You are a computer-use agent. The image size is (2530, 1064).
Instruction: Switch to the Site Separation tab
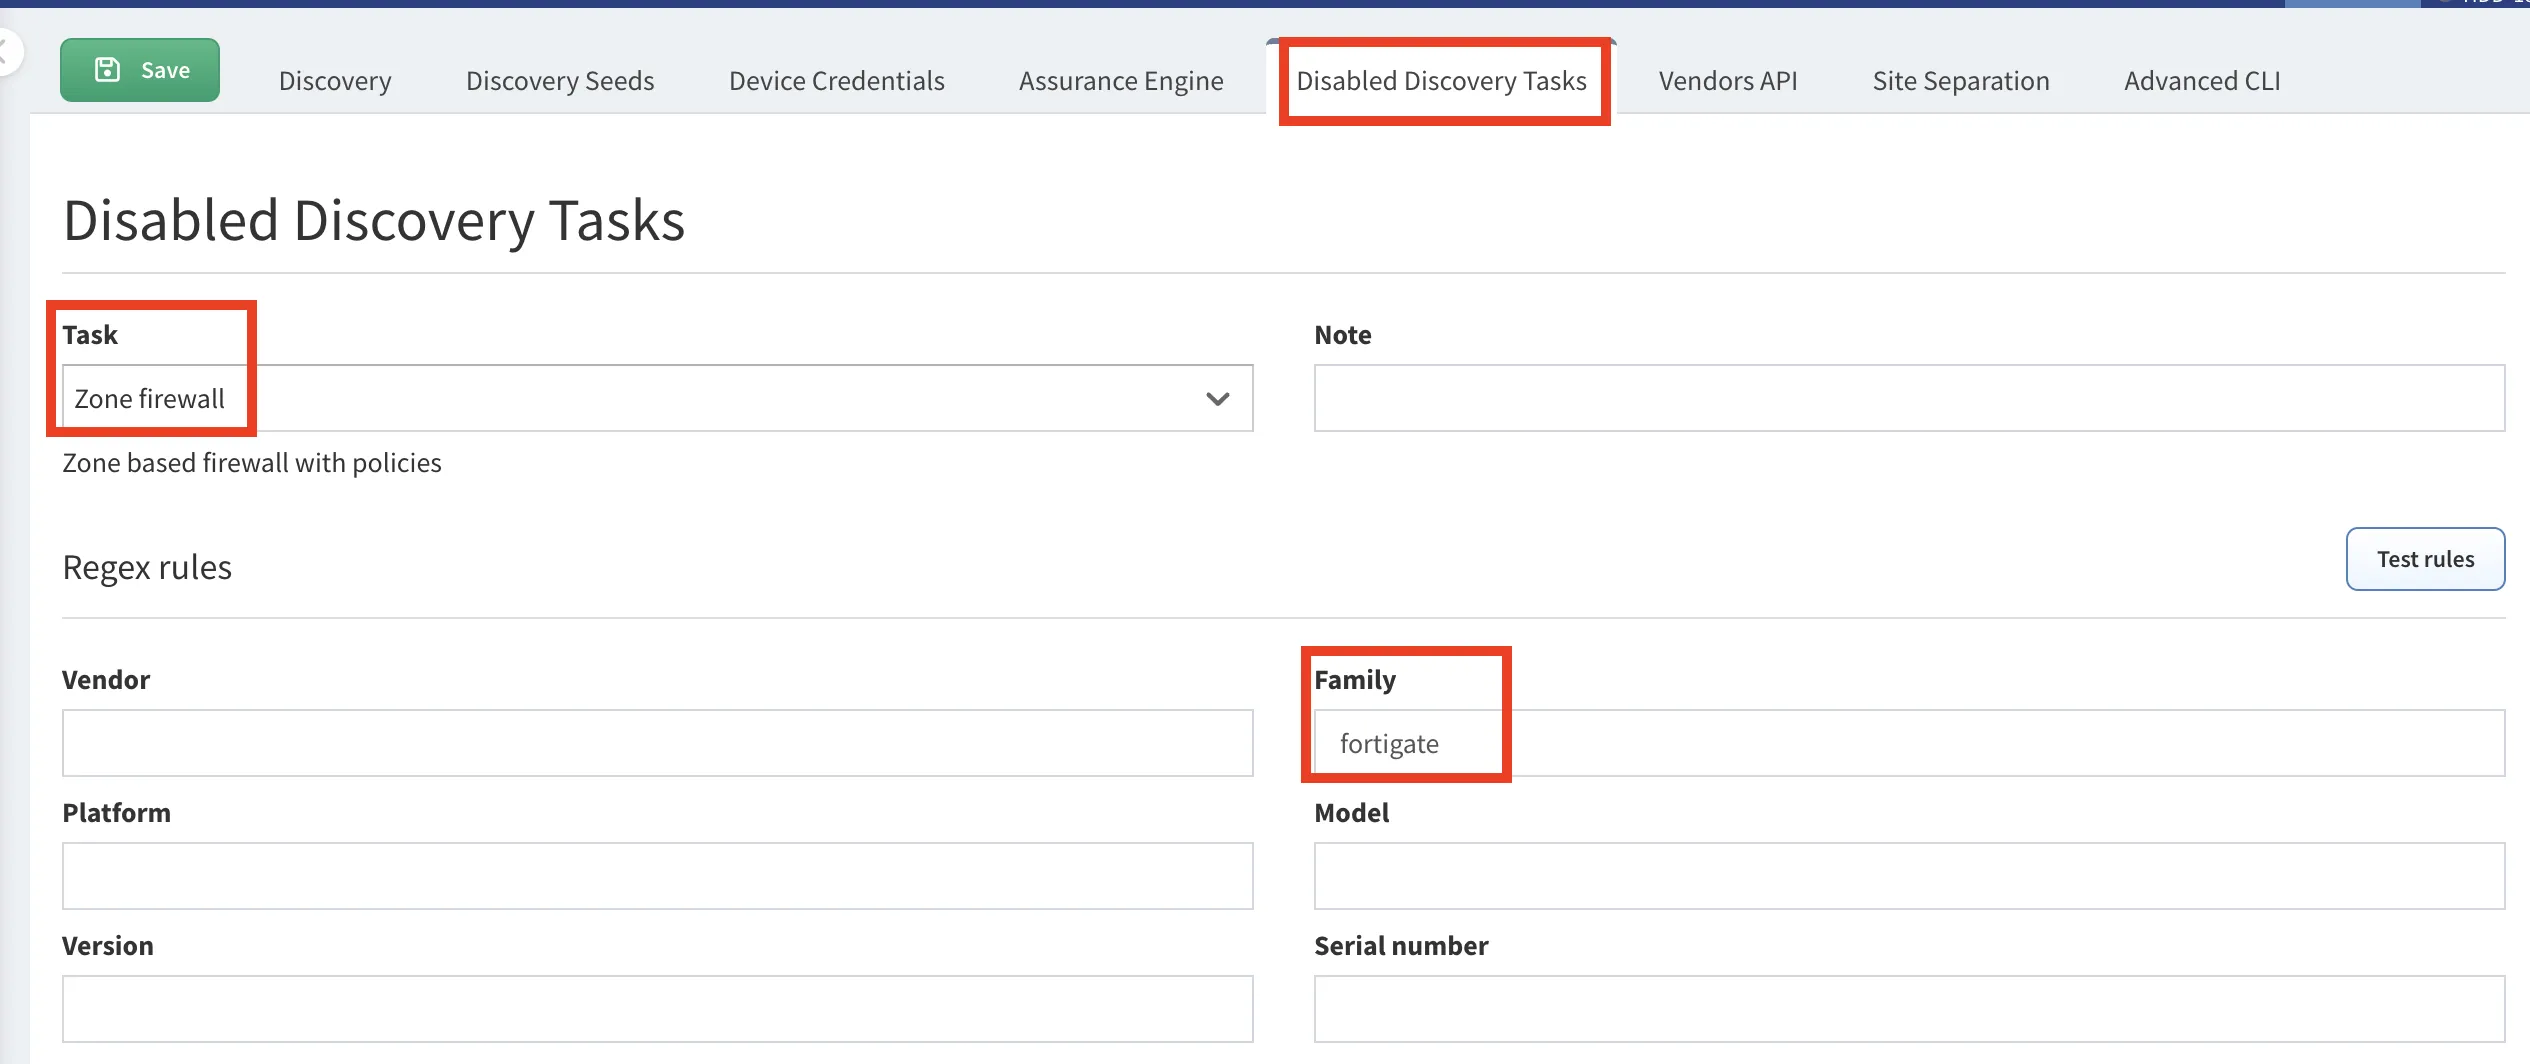click(x=1961, y=80)
